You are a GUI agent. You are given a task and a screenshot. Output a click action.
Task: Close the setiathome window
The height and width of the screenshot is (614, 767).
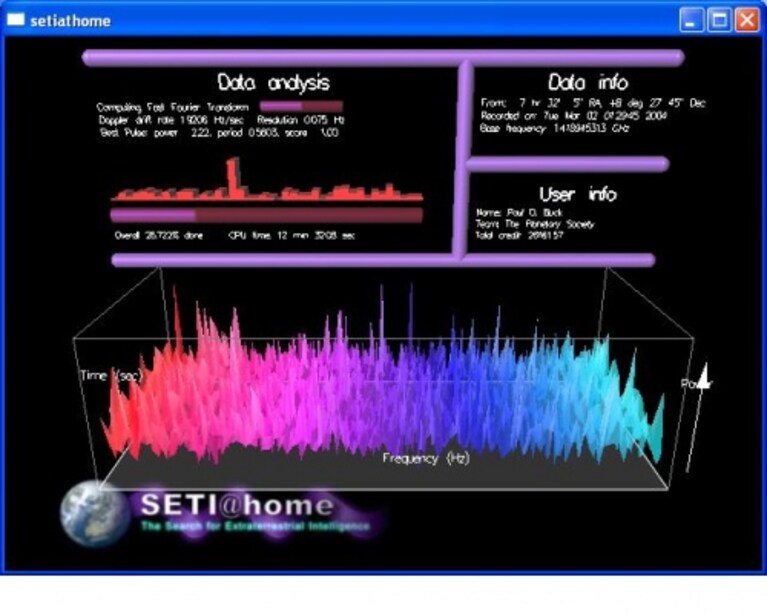pyautogui.click(x=747, y=21)
